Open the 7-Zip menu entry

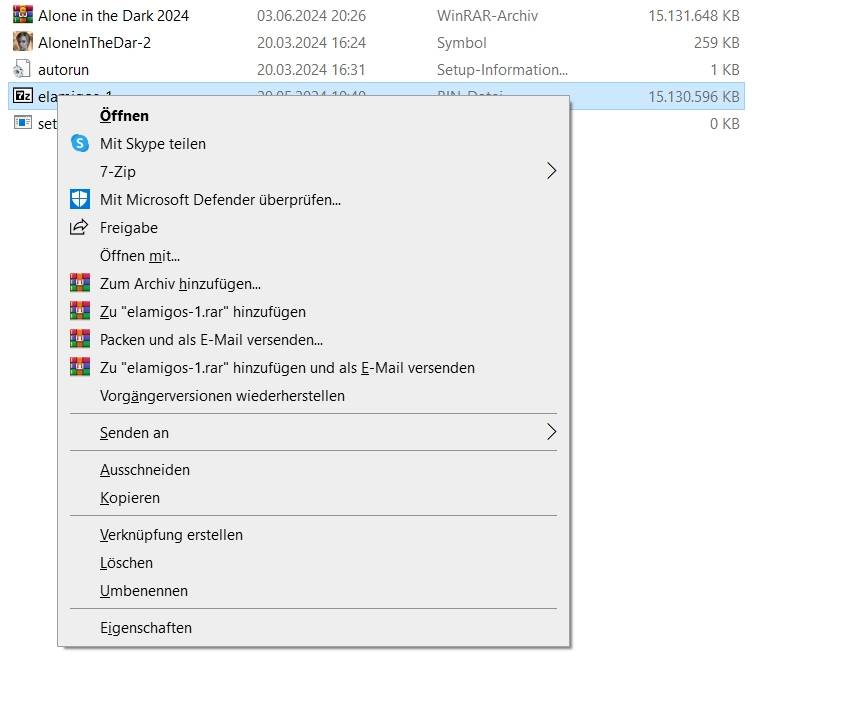point(314,171)
